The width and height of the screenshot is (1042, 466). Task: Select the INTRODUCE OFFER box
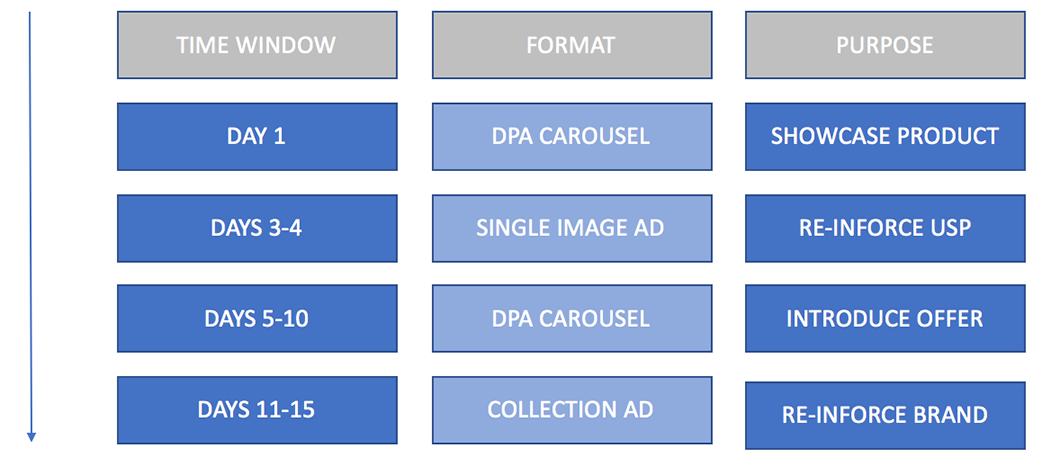[885, 318]
